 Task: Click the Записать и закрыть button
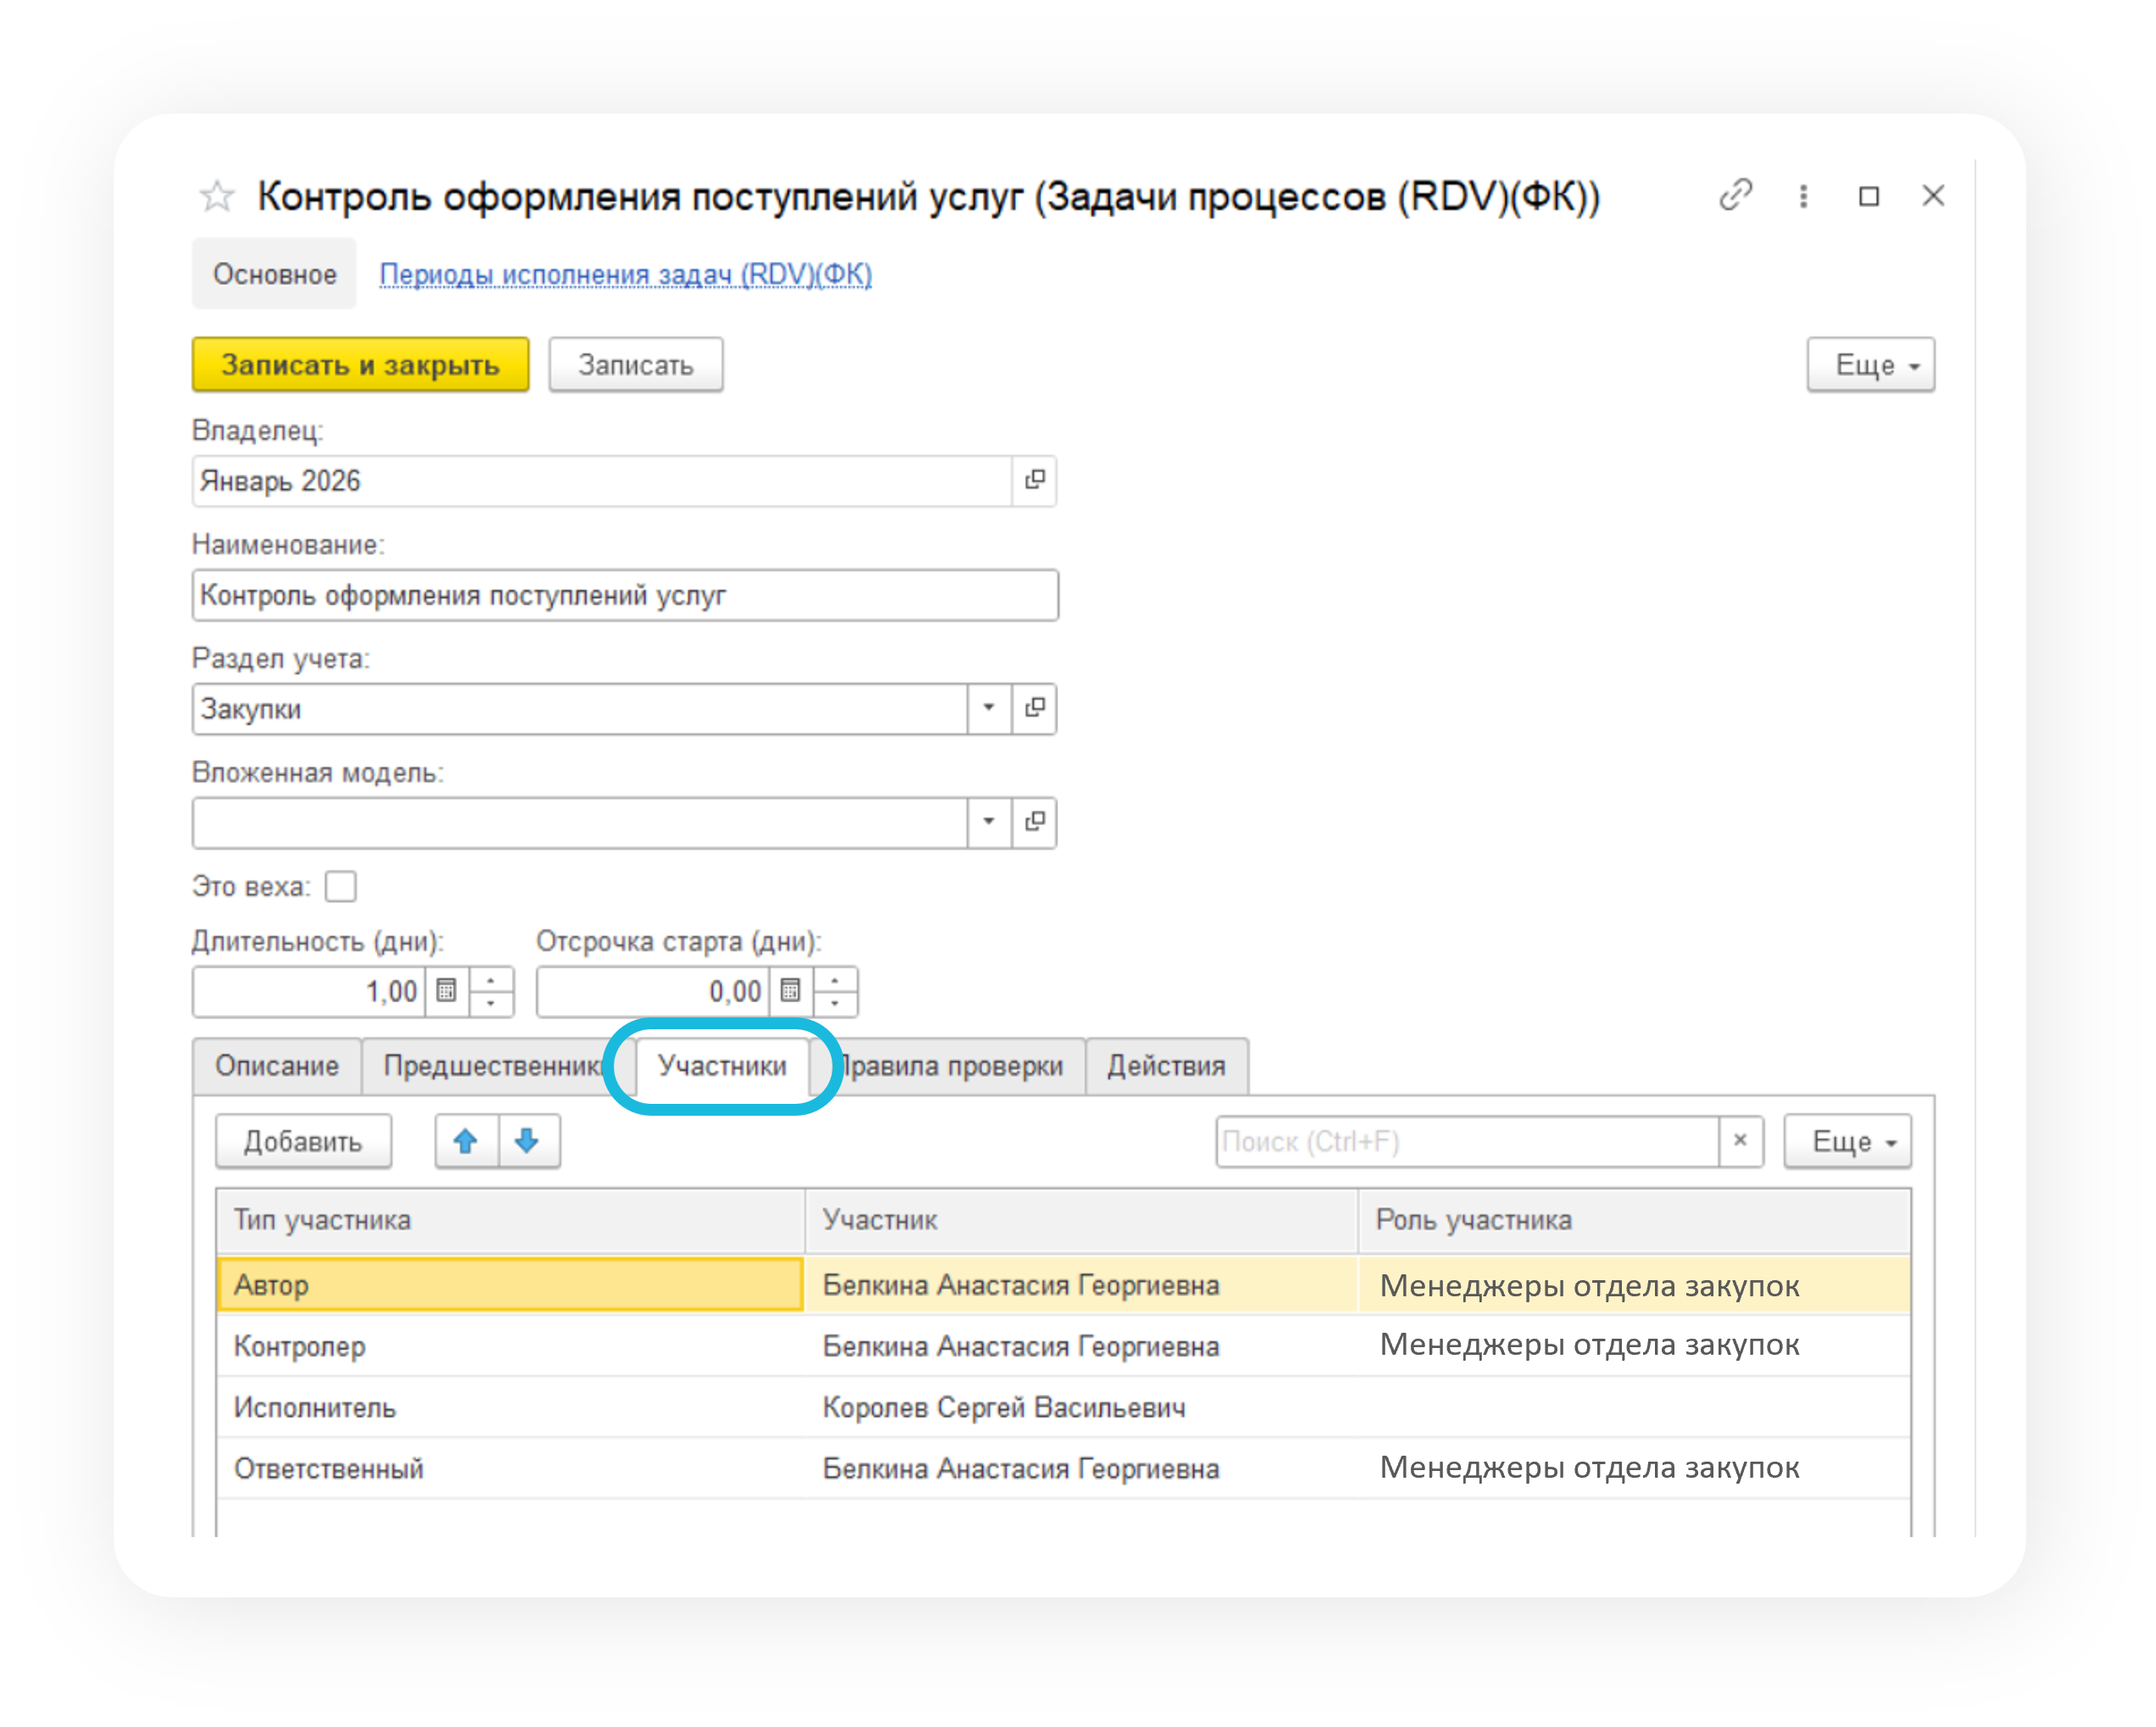tap(360, 365)
